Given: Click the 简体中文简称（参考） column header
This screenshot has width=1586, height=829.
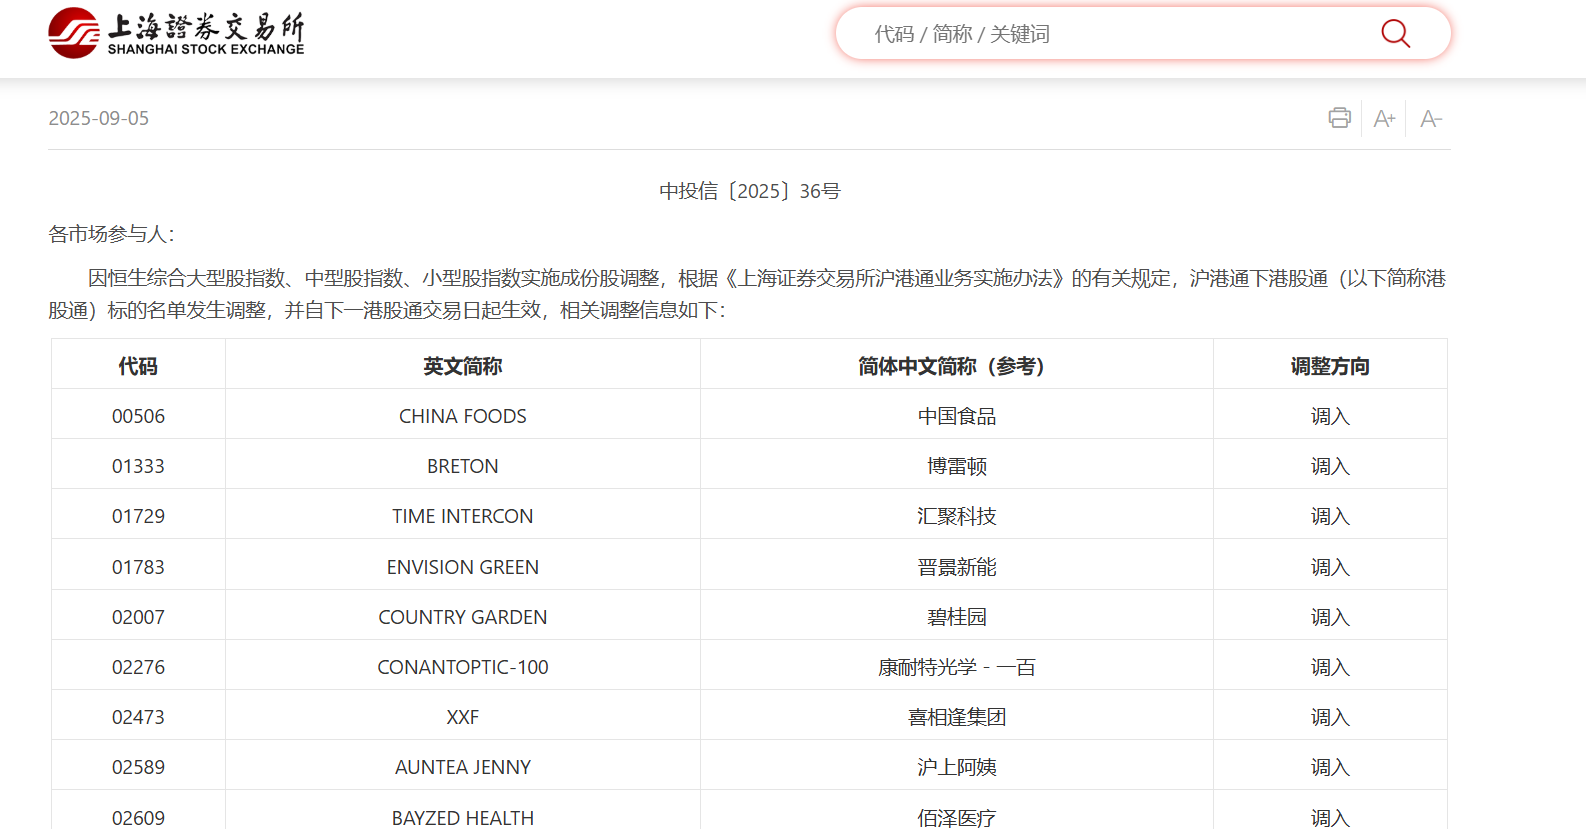Looking at the screenshot, I should click(x=957, y=366).
